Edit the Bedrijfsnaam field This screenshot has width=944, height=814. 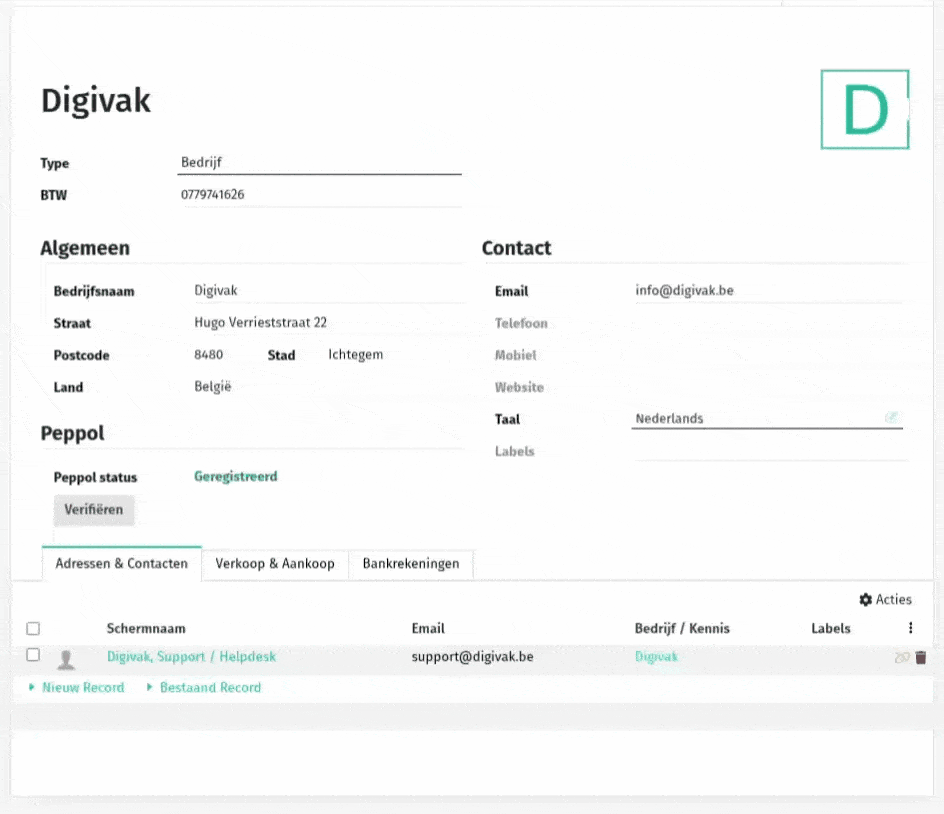[x=328, y=291]
